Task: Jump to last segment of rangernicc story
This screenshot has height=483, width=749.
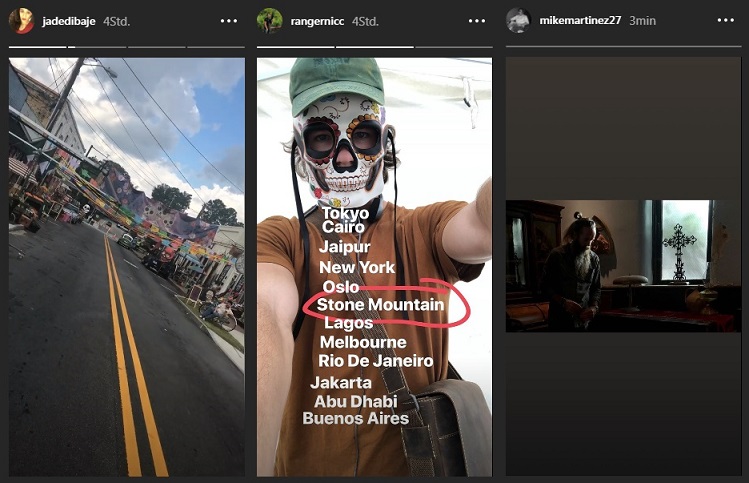Action: [x=454, y=47]
